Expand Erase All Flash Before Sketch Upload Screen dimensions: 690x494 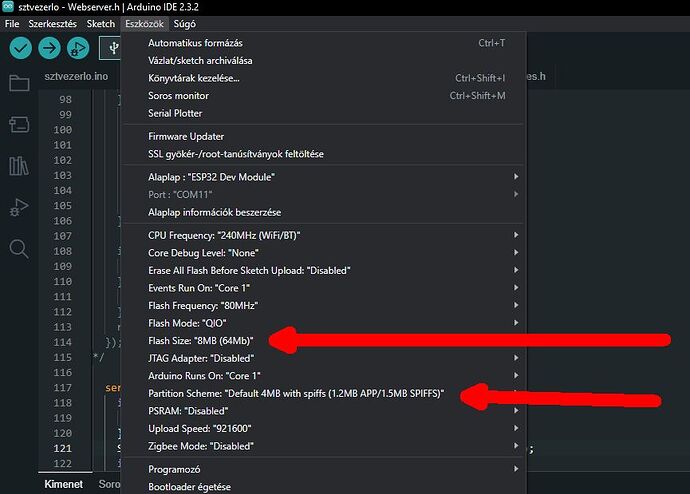[323, 271]
